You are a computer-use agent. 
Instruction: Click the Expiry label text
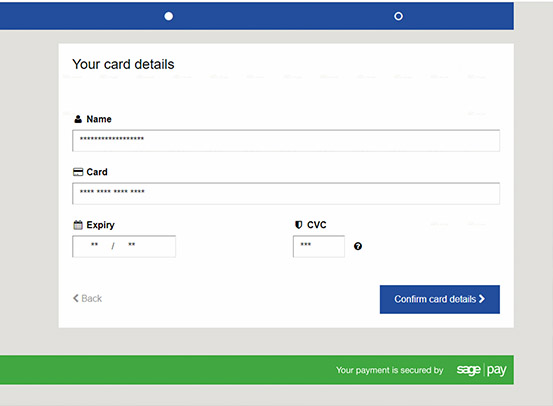point(101,225)
